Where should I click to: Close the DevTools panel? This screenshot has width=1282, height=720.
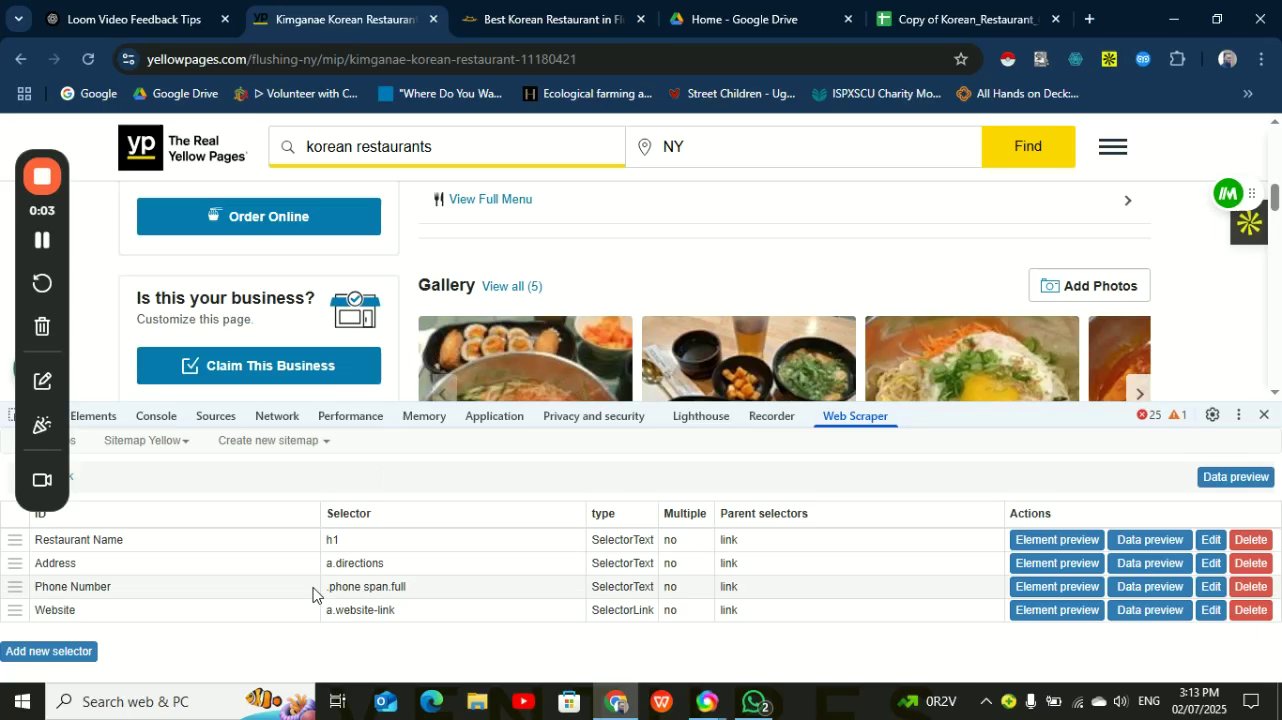(1264, 415)
